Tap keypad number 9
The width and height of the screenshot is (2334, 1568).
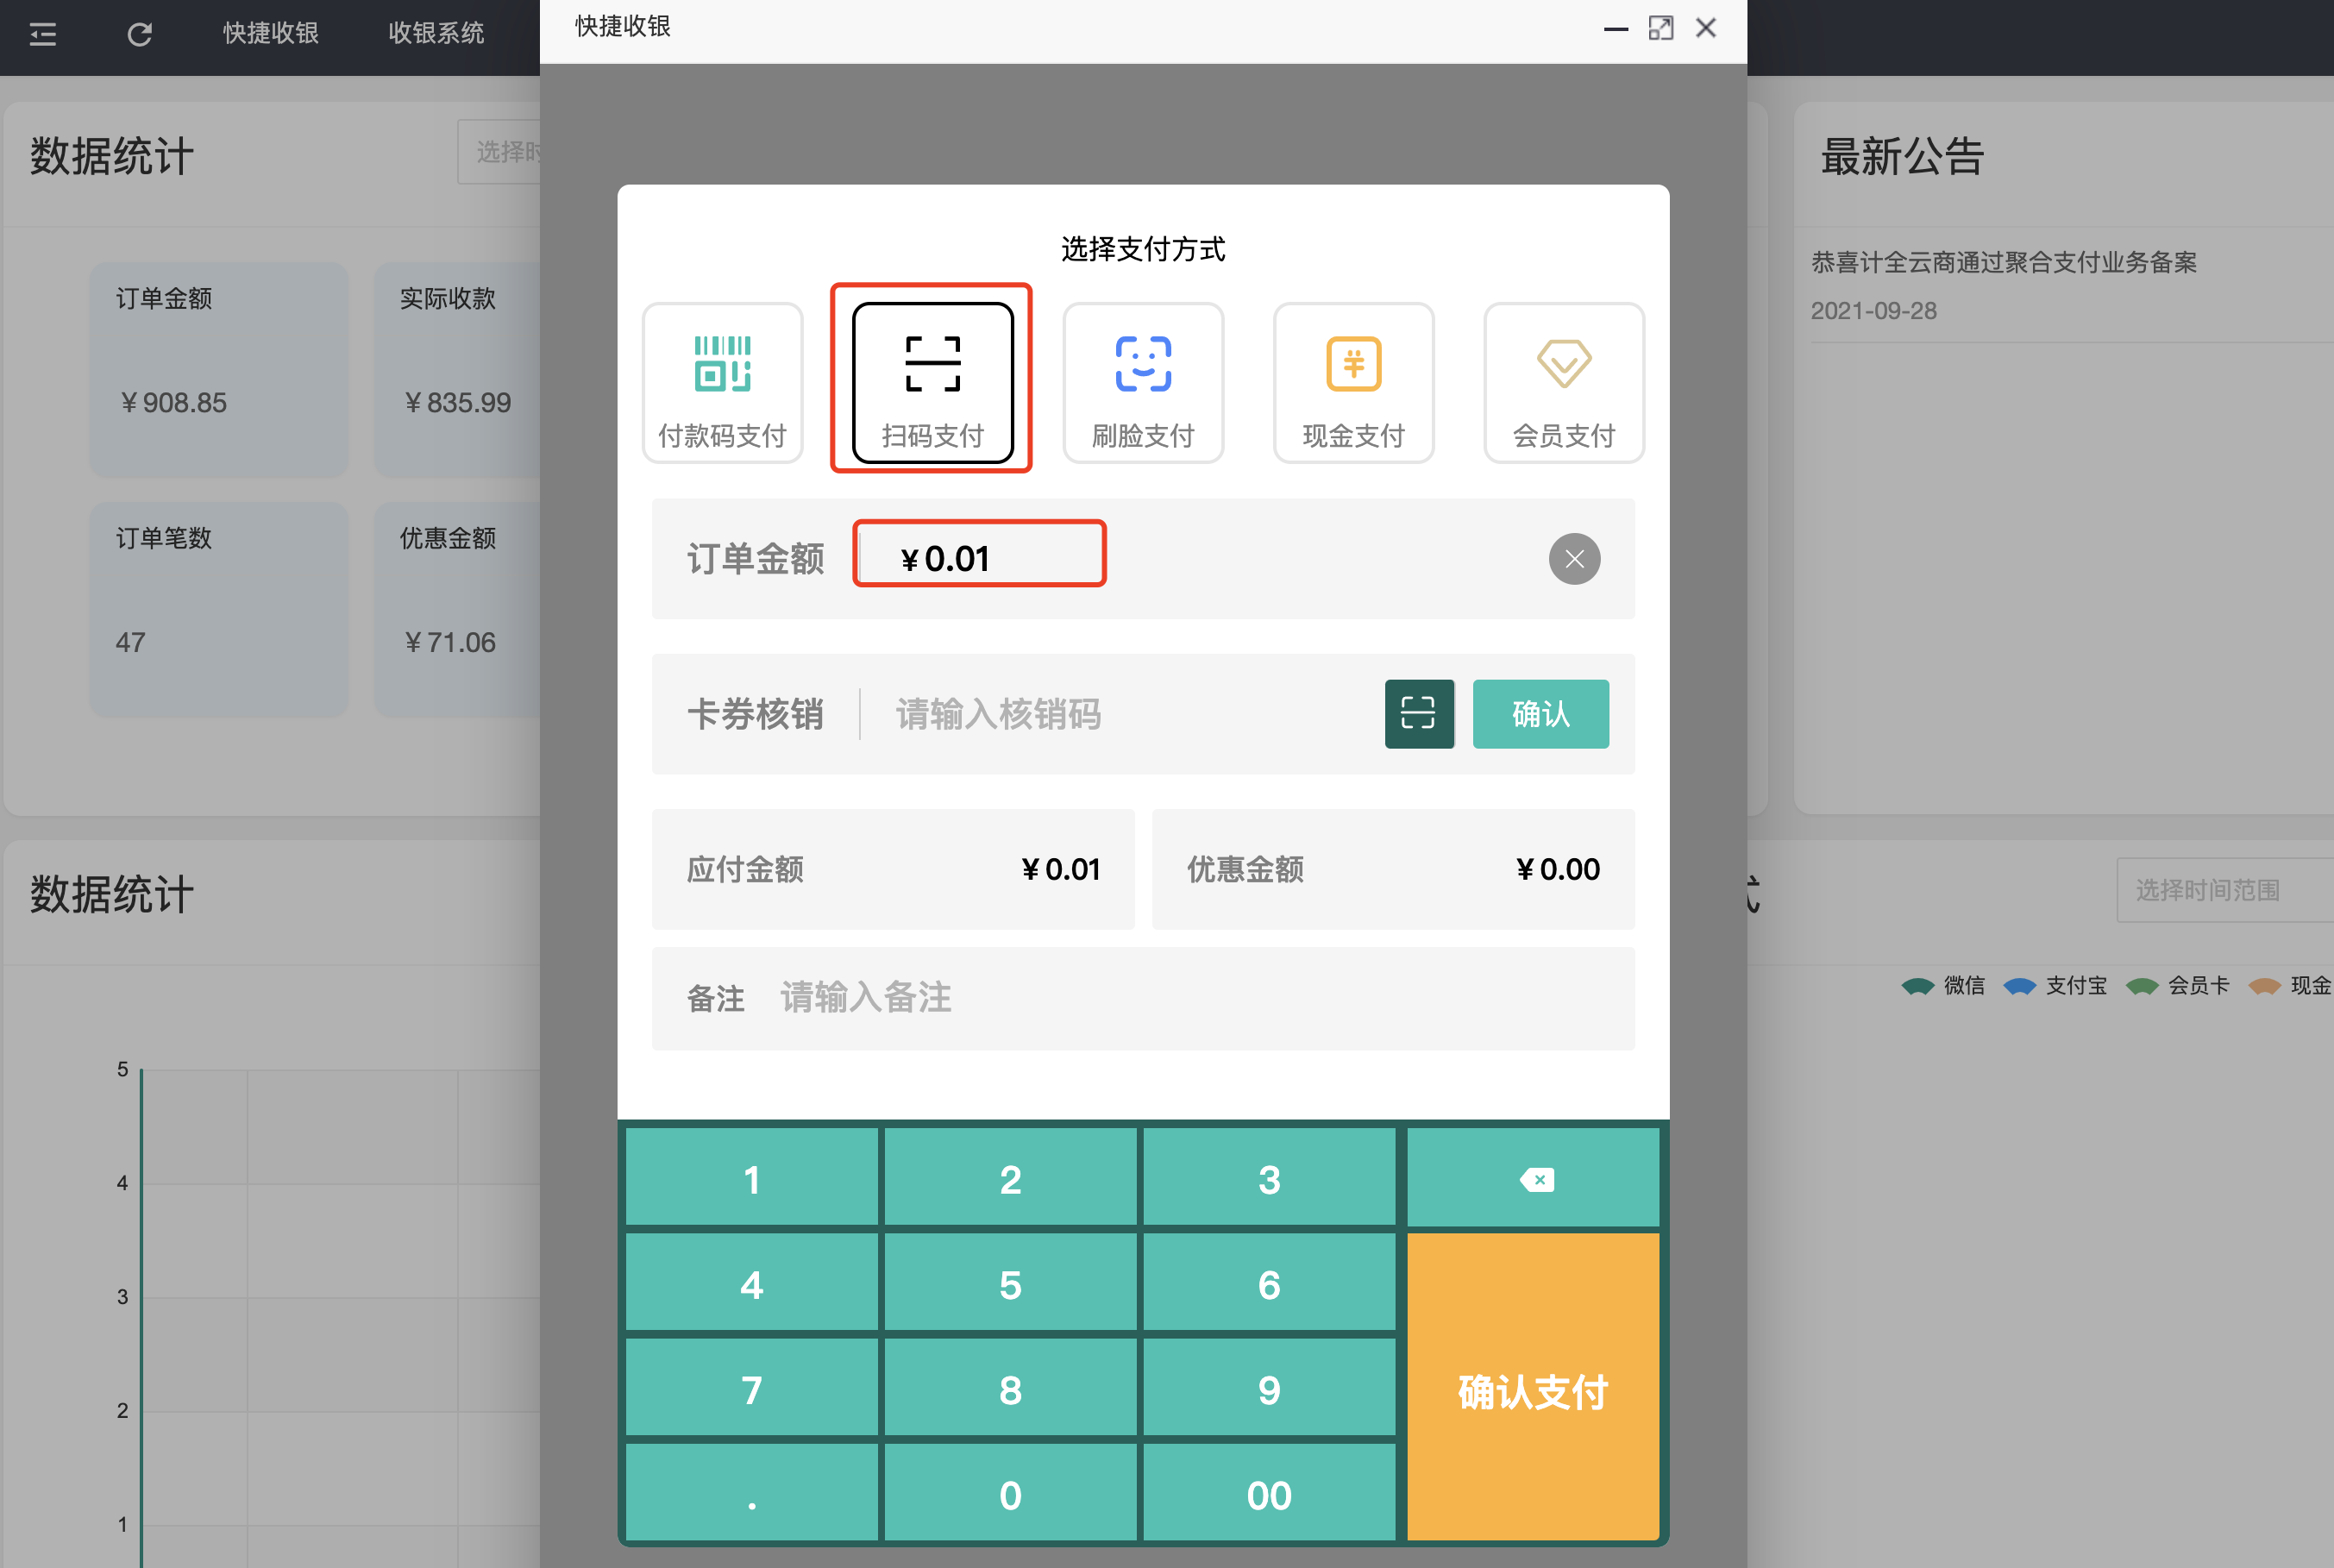point(1269,1389)
